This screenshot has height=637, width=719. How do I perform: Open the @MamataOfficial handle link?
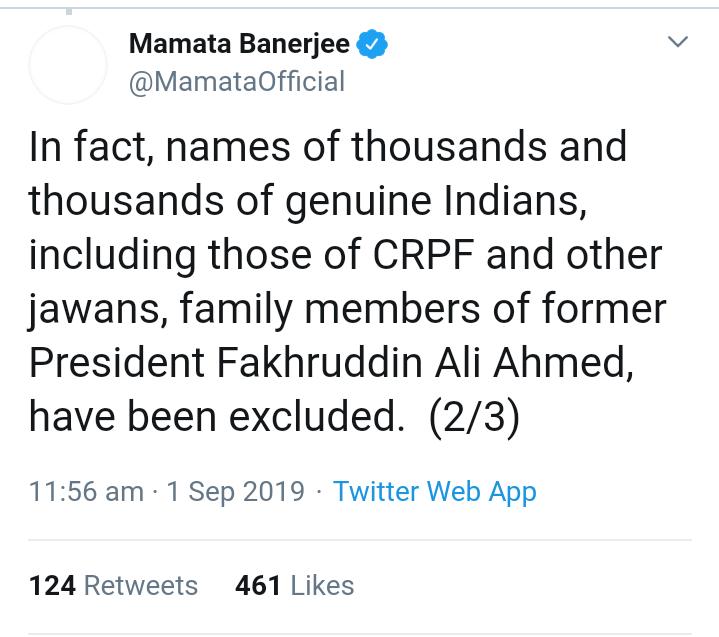(237, 82)
